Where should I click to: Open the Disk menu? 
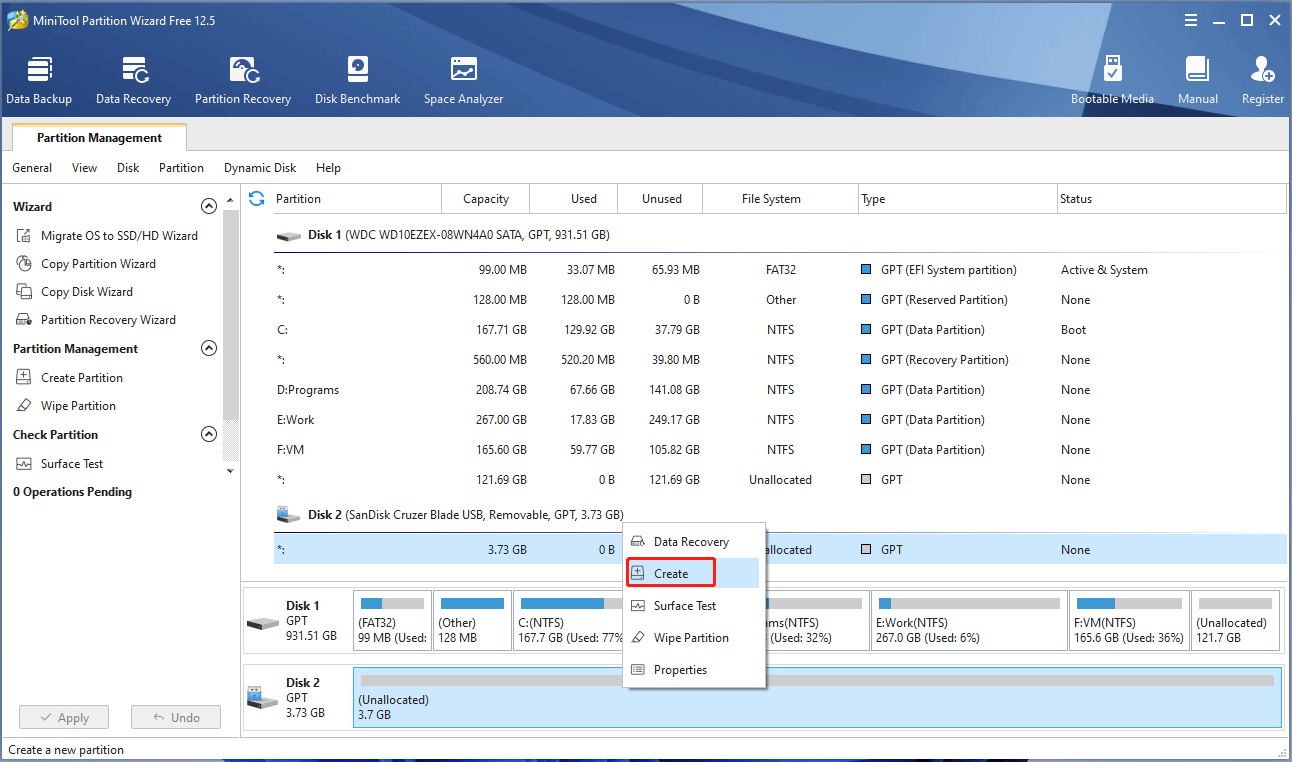[128, 168]
